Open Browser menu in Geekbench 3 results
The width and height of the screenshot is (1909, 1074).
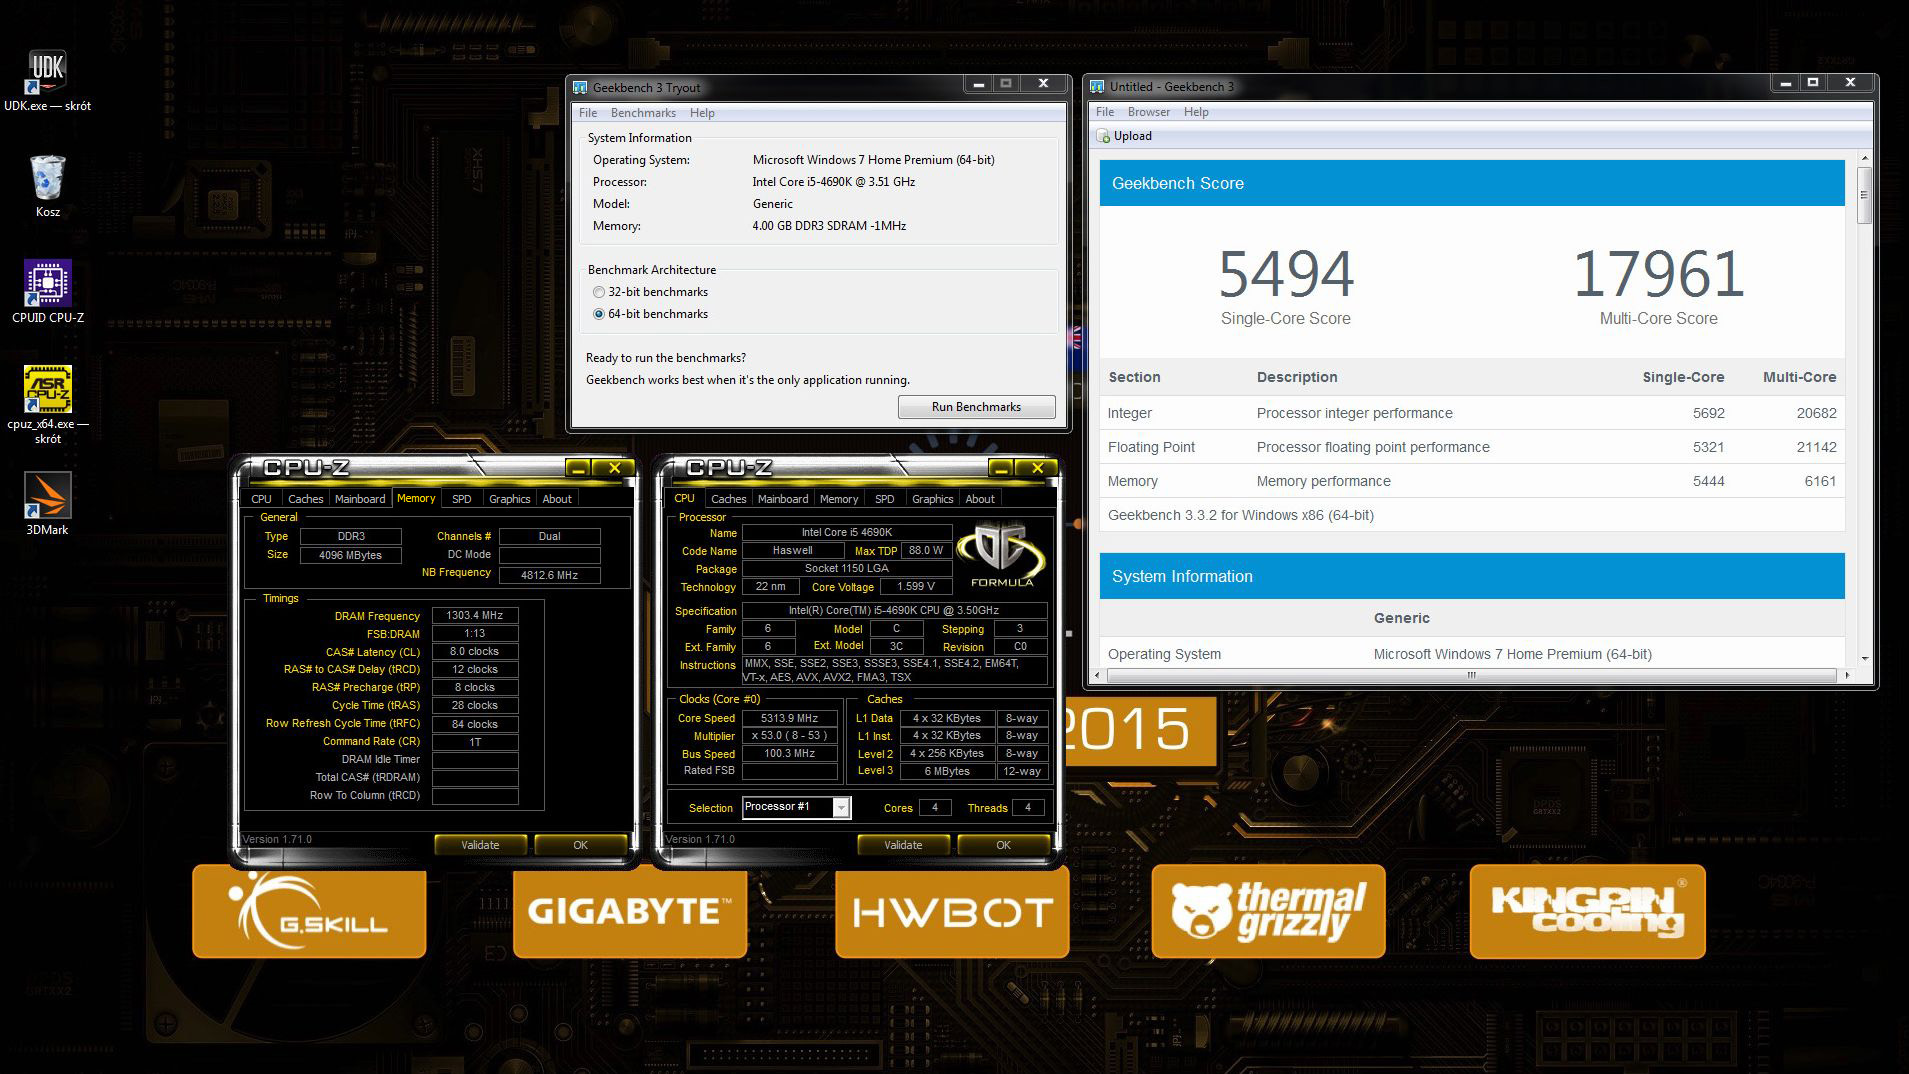[1149, 112]
